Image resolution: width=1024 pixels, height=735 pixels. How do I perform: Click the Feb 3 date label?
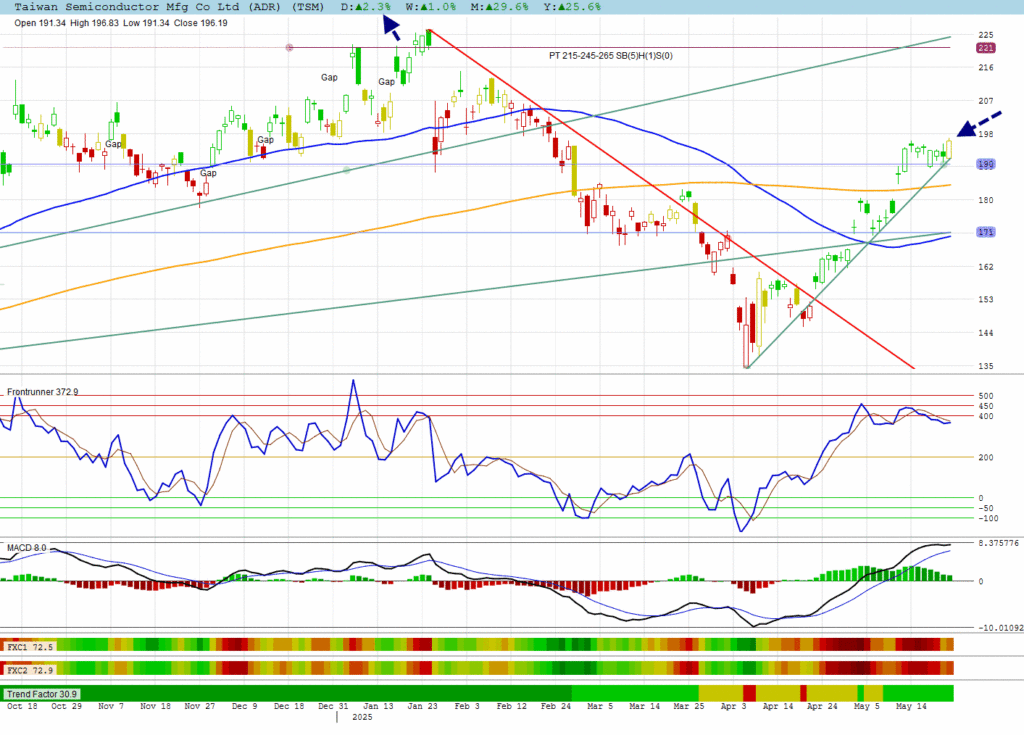(467, 706)
